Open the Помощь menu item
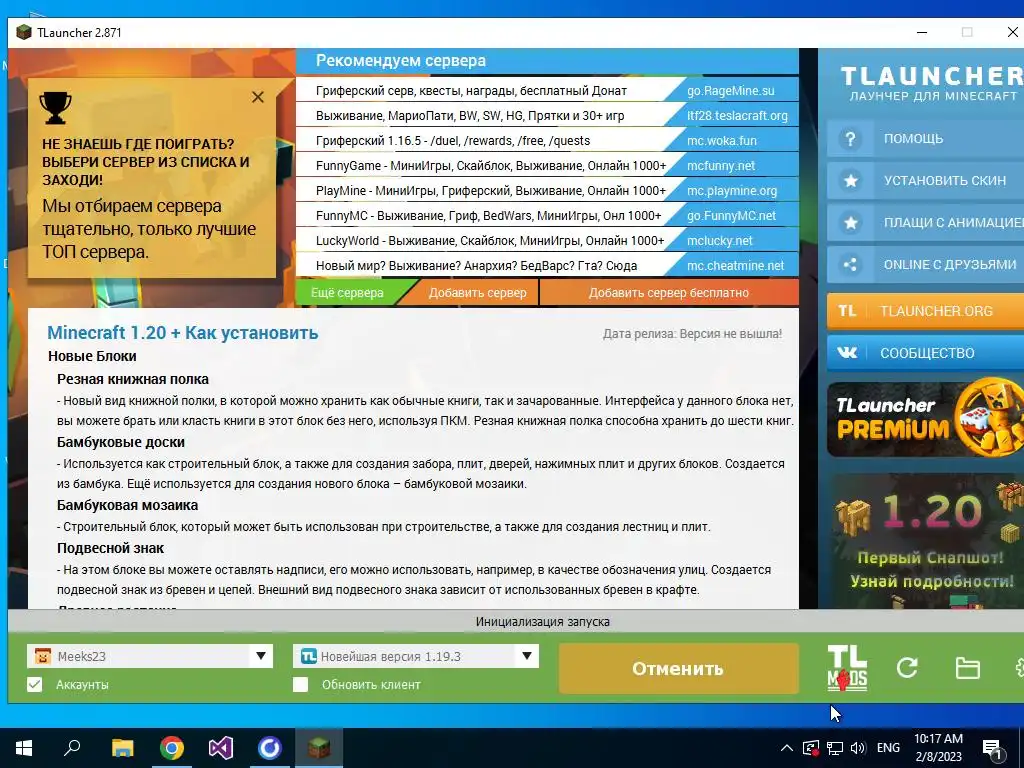This screenshot has width=1024, height=768. click(925, 139)
